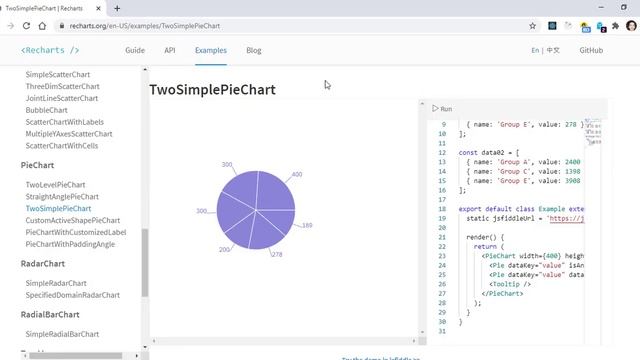Screen dimensions: 640x360
Task: Click sidebar scroll down arrow
Action: tap(144, 347)
